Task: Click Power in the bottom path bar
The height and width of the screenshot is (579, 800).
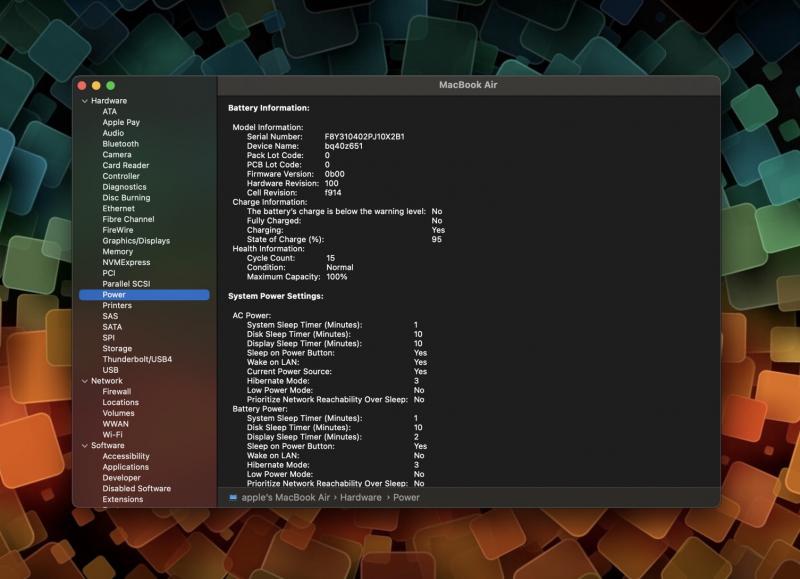Action: click(x=406, y=497)
